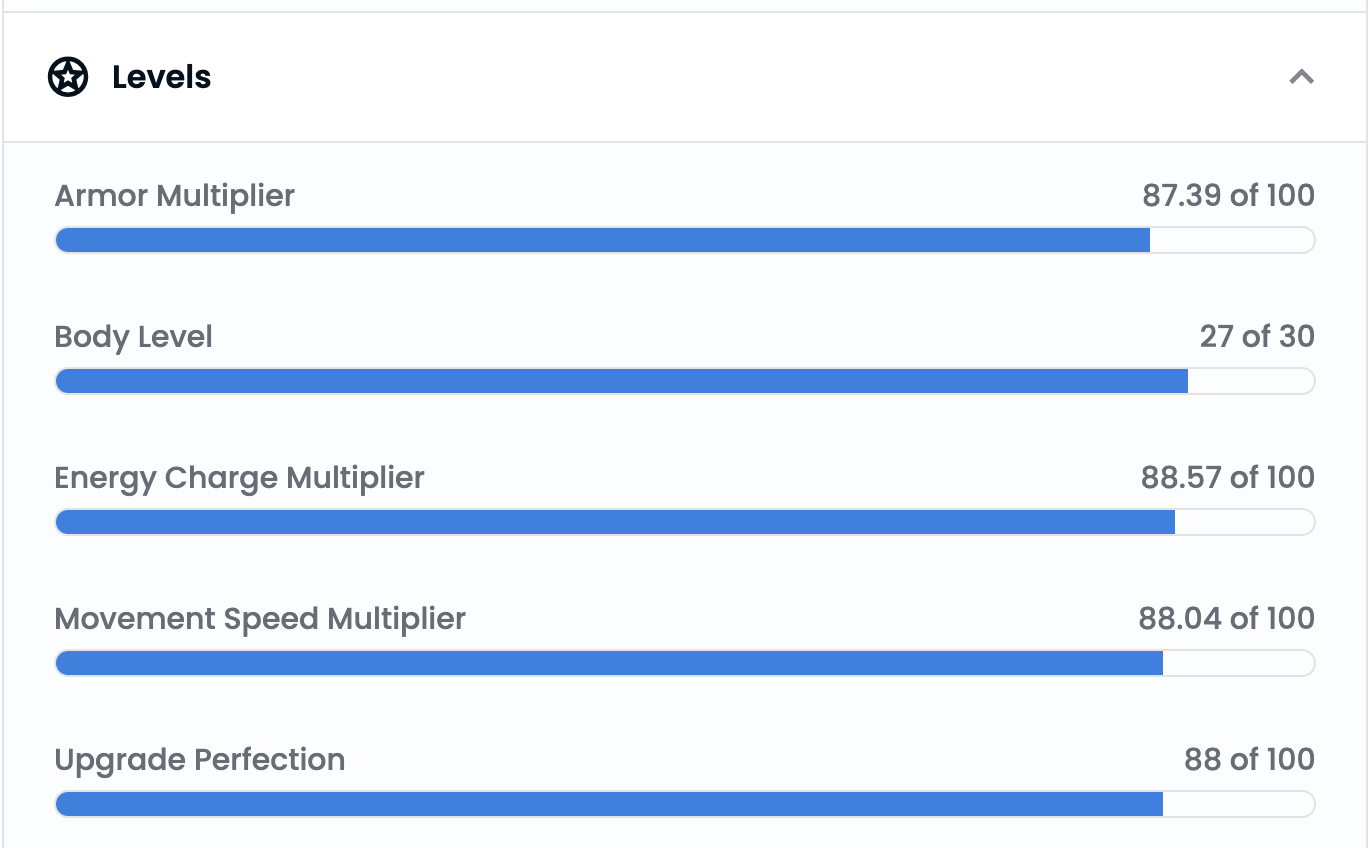Click the 88.57 of 100 value
1368x848 pixels.
click(1228, 478)
